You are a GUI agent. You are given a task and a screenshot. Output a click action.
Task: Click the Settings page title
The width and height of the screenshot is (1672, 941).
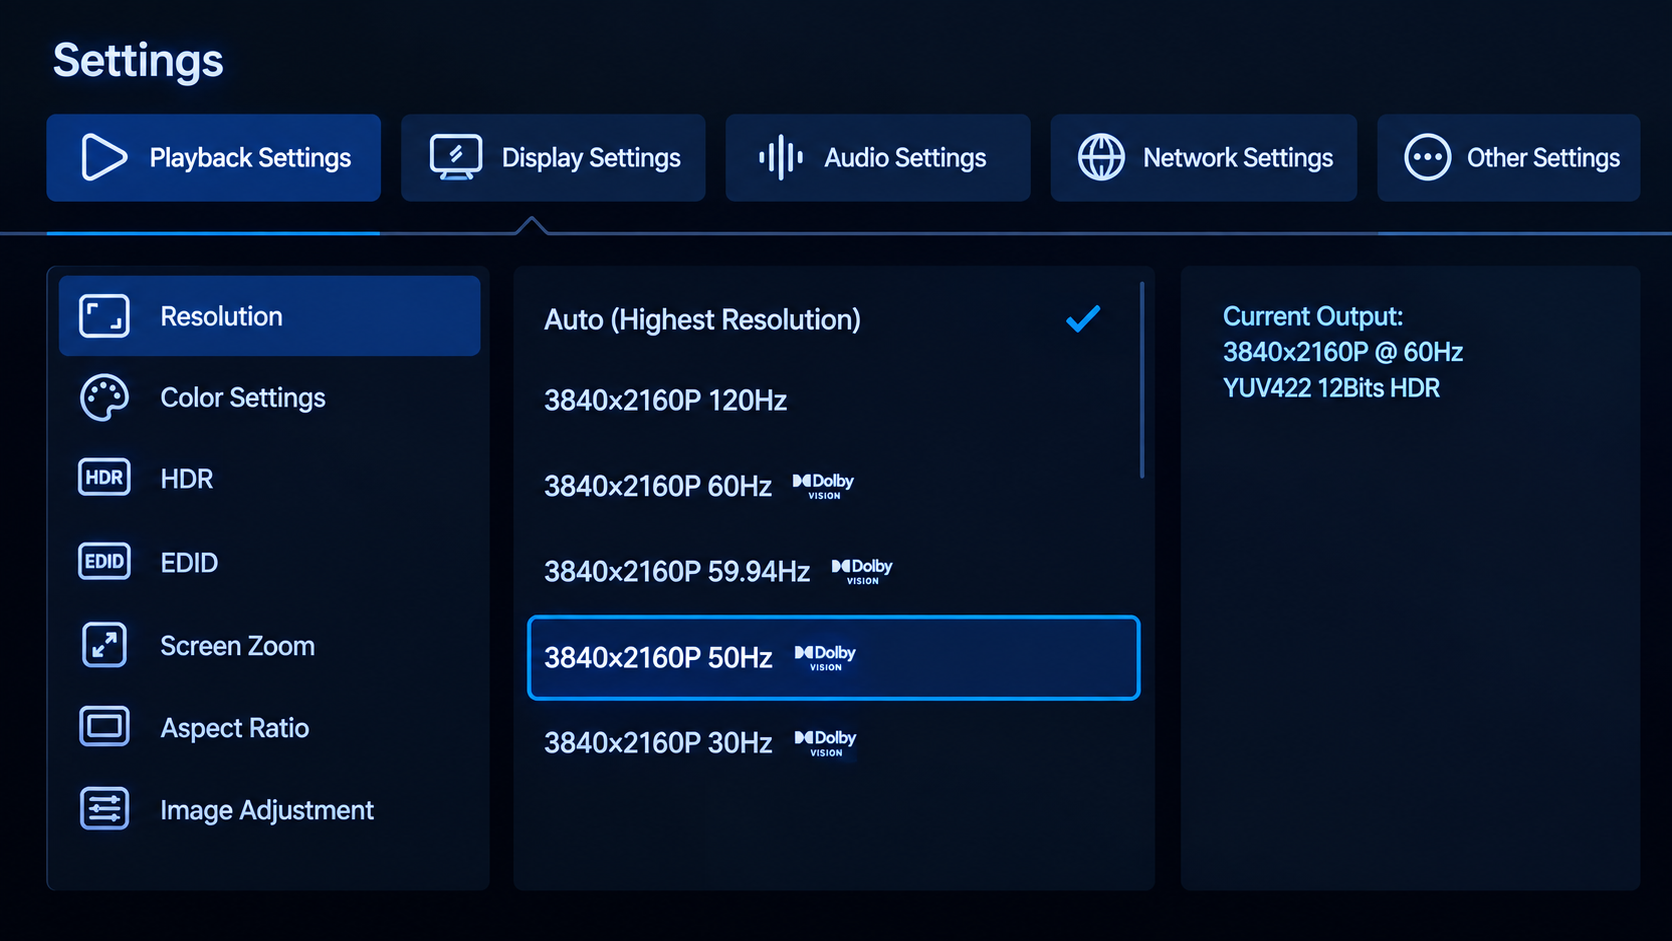(x=138, y=60)
